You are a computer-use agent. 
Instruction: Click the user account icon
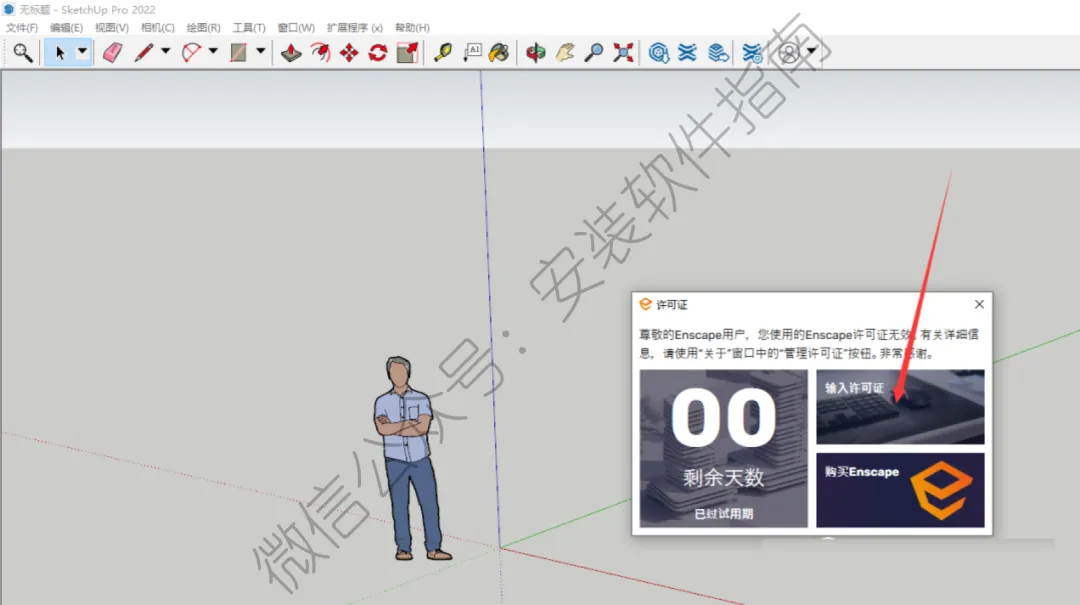point(789,53)
